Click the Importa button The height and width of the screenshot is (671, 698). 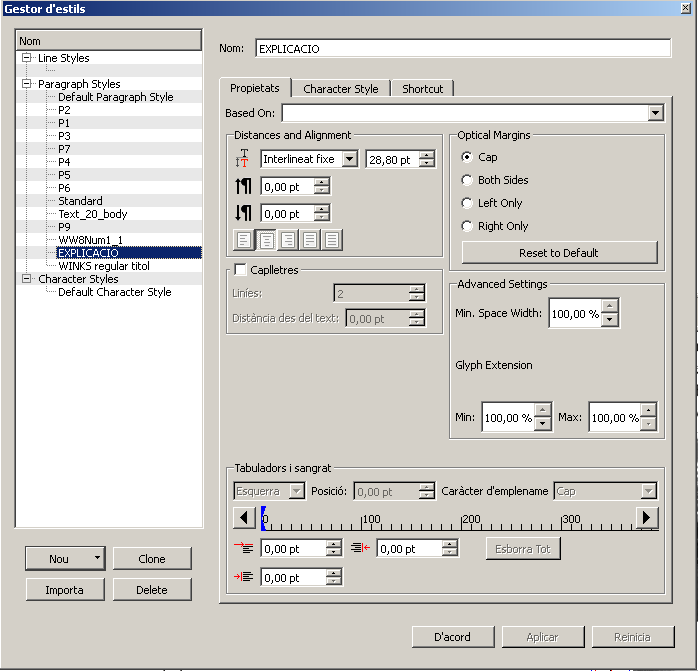(x=65, y=590)
